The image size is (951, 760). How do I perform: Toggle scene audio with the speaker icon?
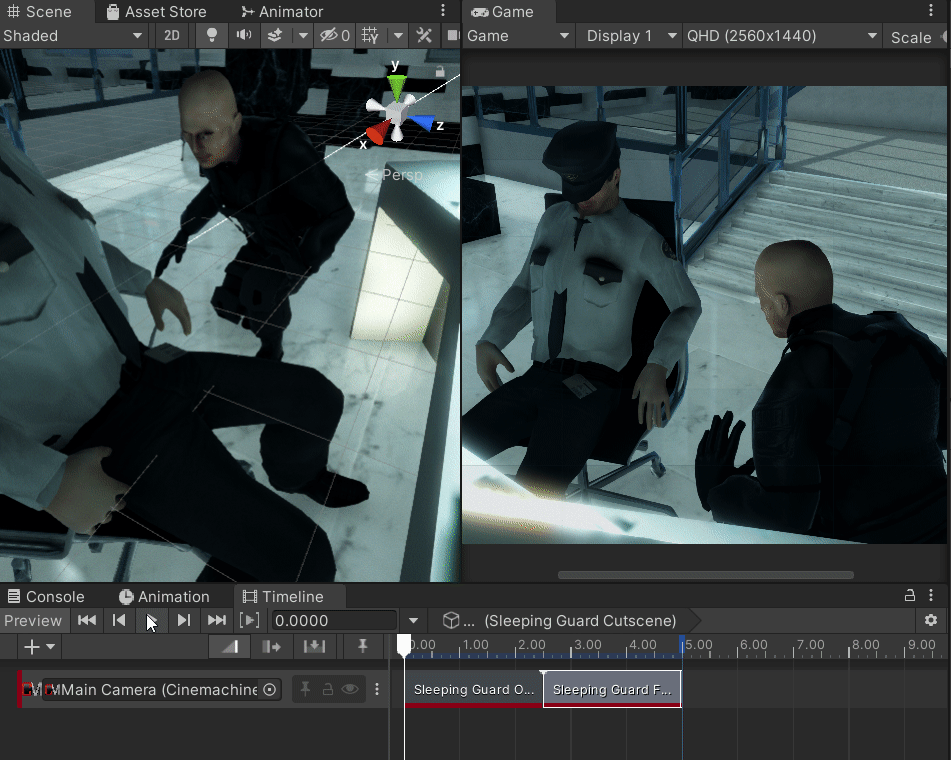click(244, 36)
